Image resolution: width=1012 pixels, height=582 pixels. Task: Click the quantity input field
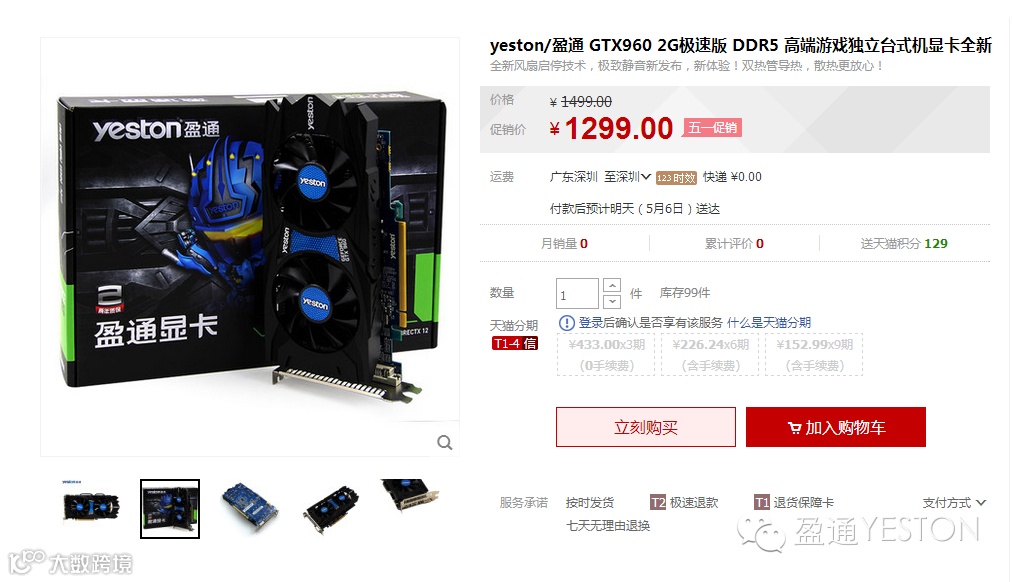578,294
